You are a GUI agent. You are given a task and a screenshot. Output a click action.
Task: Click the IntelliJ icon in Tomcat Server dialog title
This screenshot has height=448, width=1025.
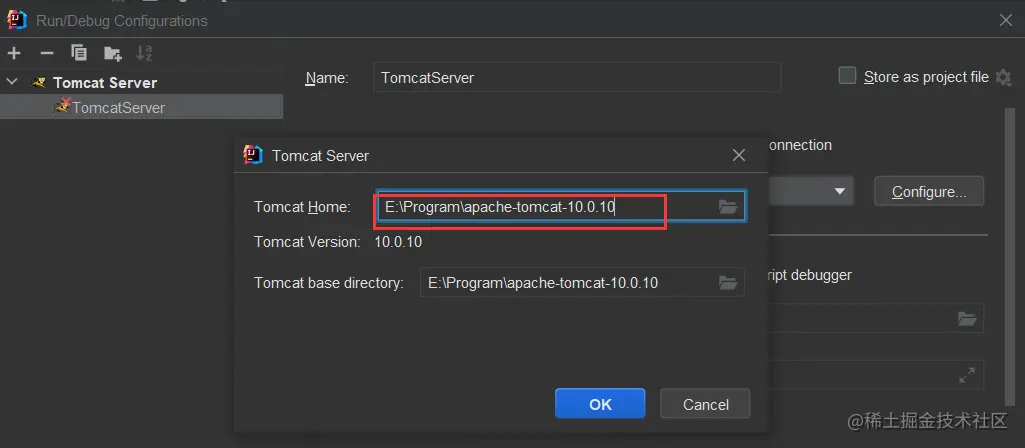pos(252,155)
